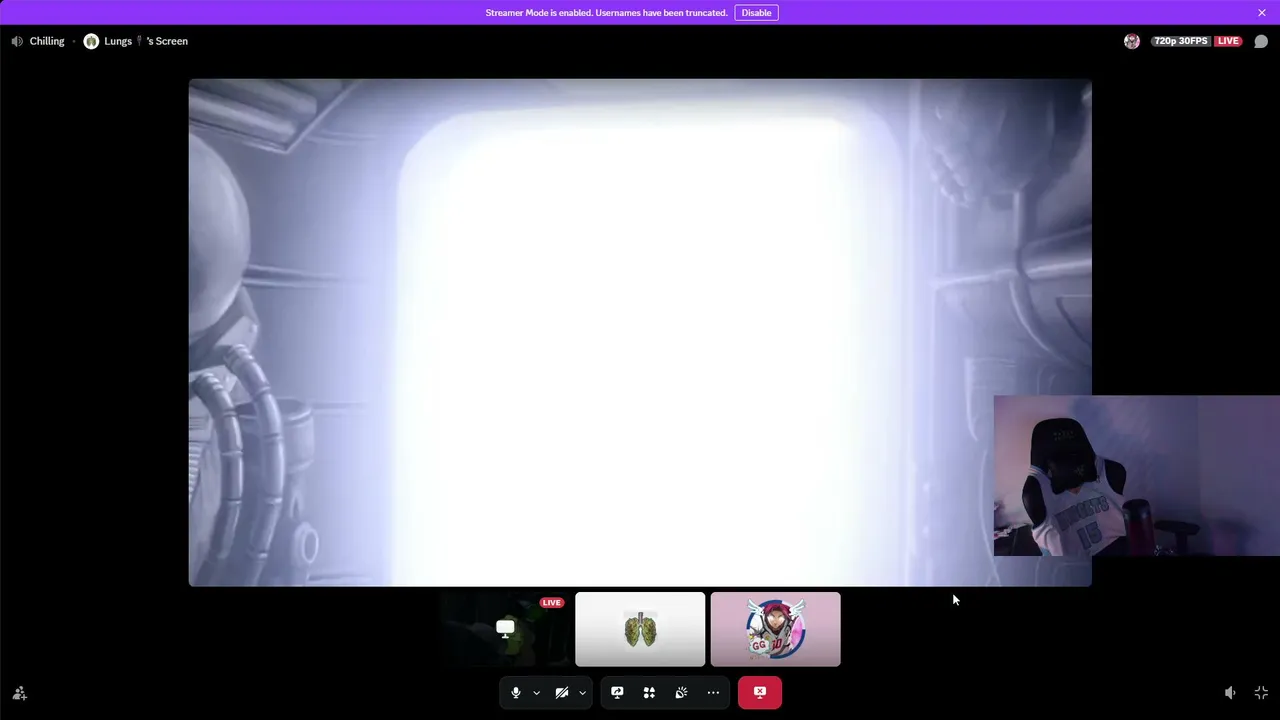Click the Chilling voice channel name
This screenshot has width=1280, height=720.
[47, 41]
